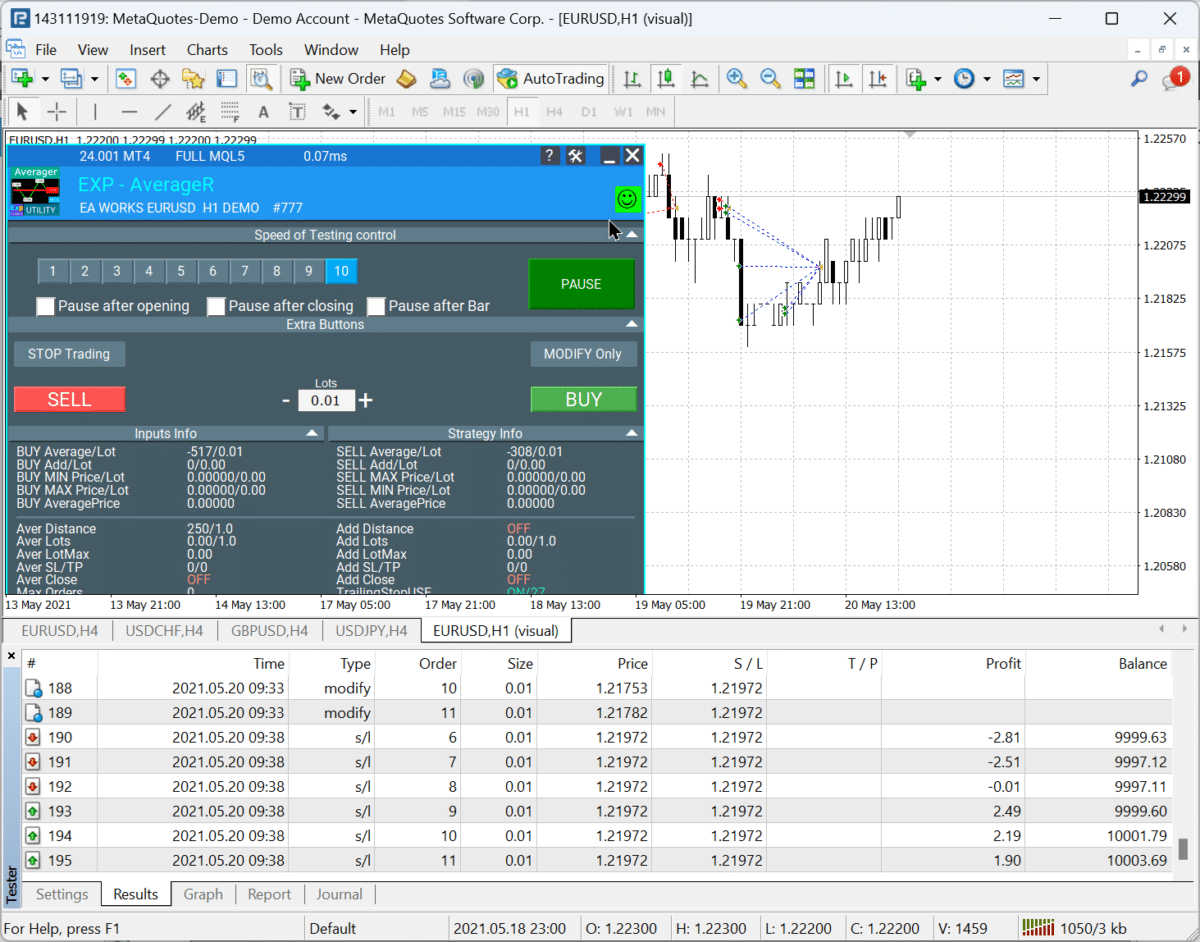The image size is (1200, 942).
Task: Enable Pause after opening checkbox
Action: [x=46, y=306]
